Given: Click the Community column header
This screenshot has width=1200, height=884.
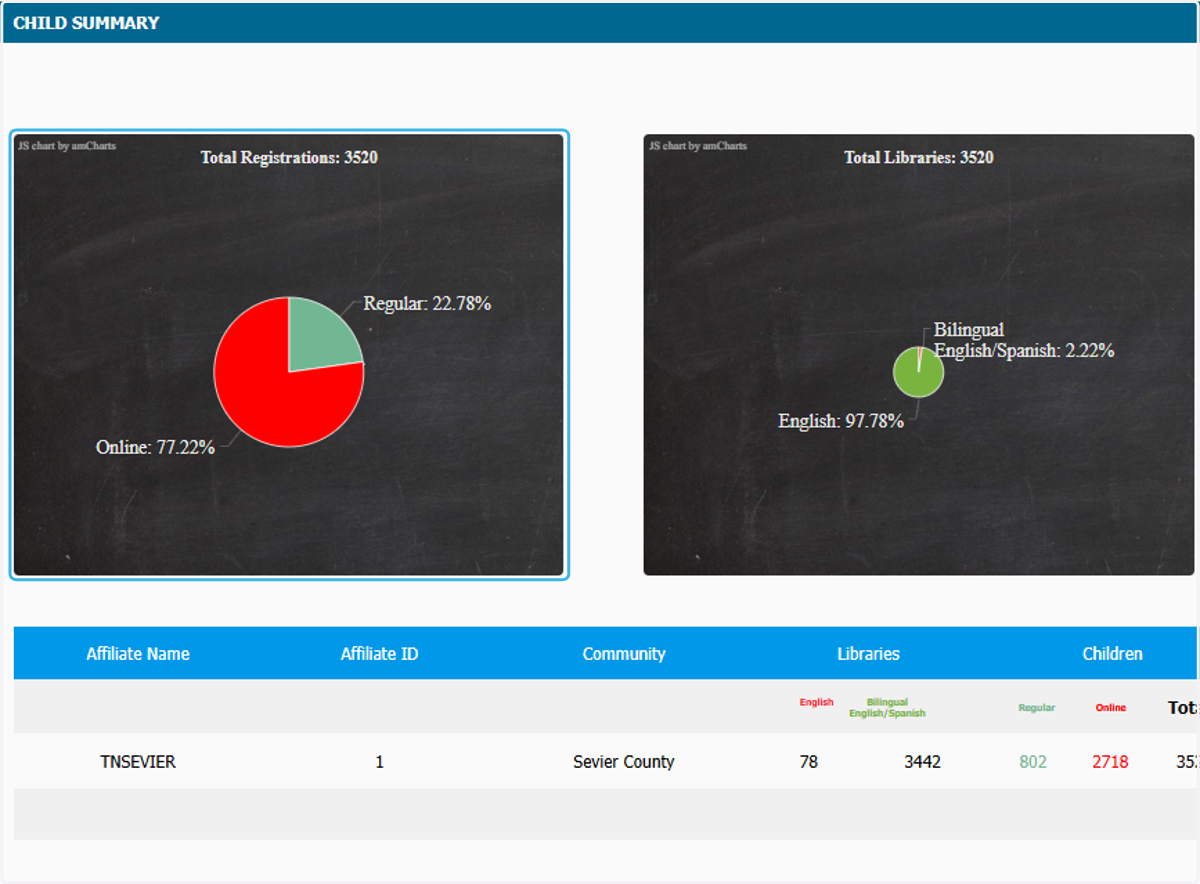Looking at the screenshot, I should [x=624, y=654].
